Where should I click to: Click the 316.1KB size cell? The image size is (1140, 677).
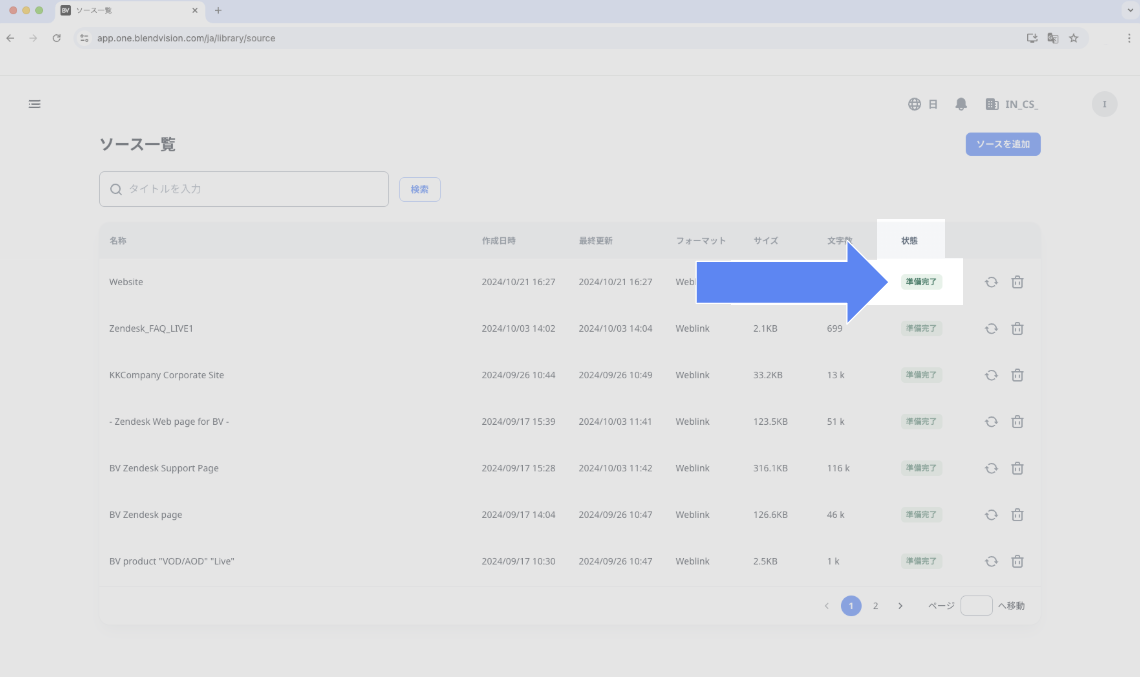[x=771, y=468]
